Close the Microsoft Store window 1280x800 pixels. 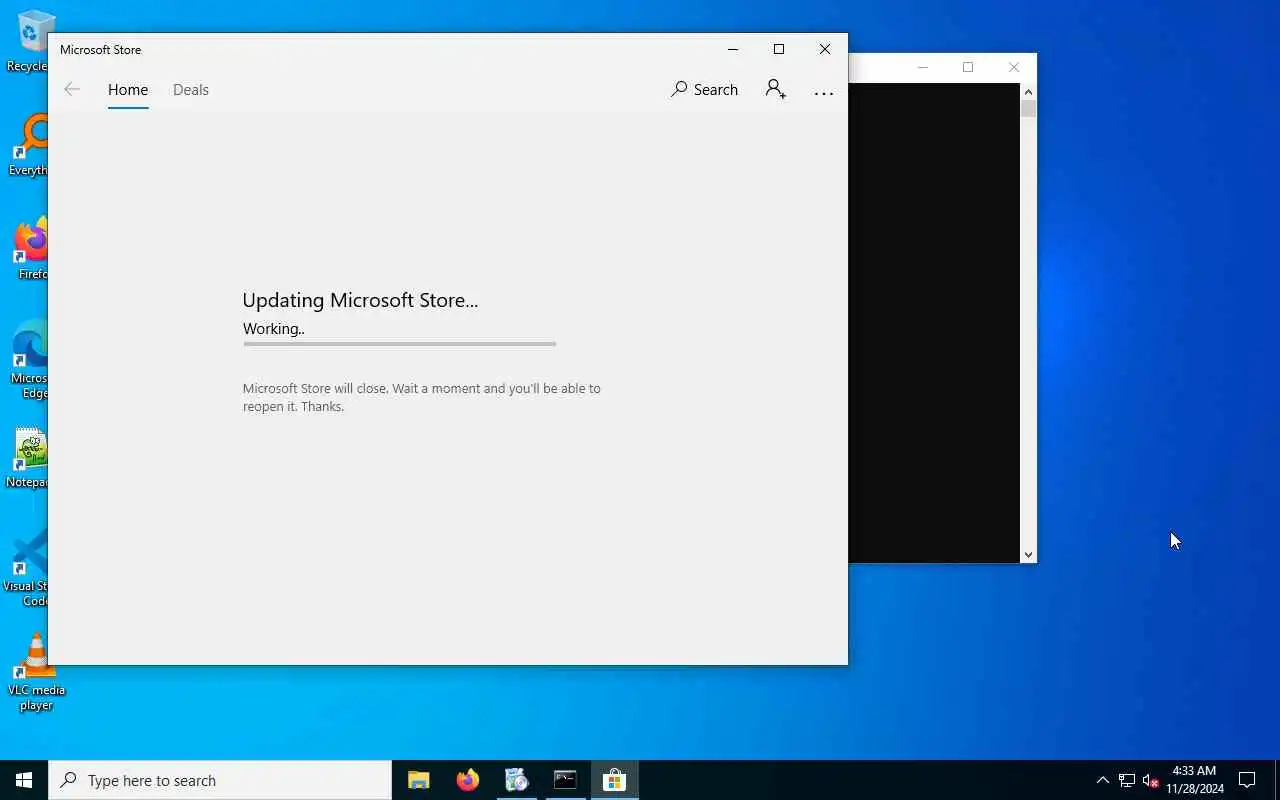[x=825, y=49]
